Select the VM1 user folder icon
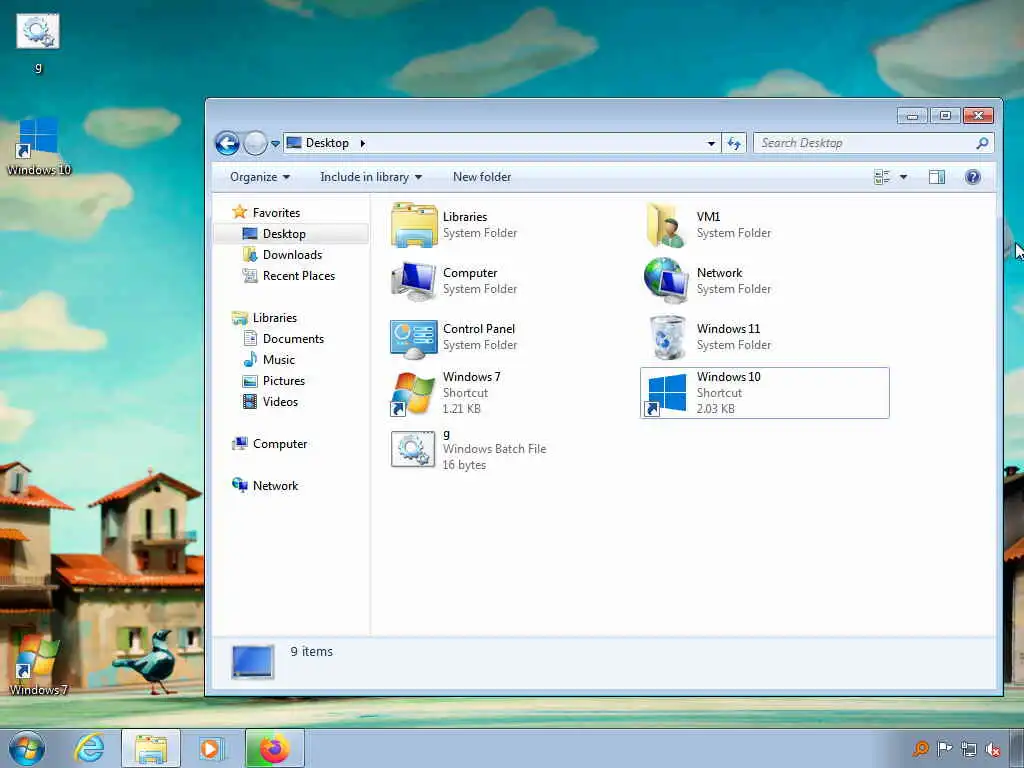This screenshot has height=768, width=1024. [666, 225]
